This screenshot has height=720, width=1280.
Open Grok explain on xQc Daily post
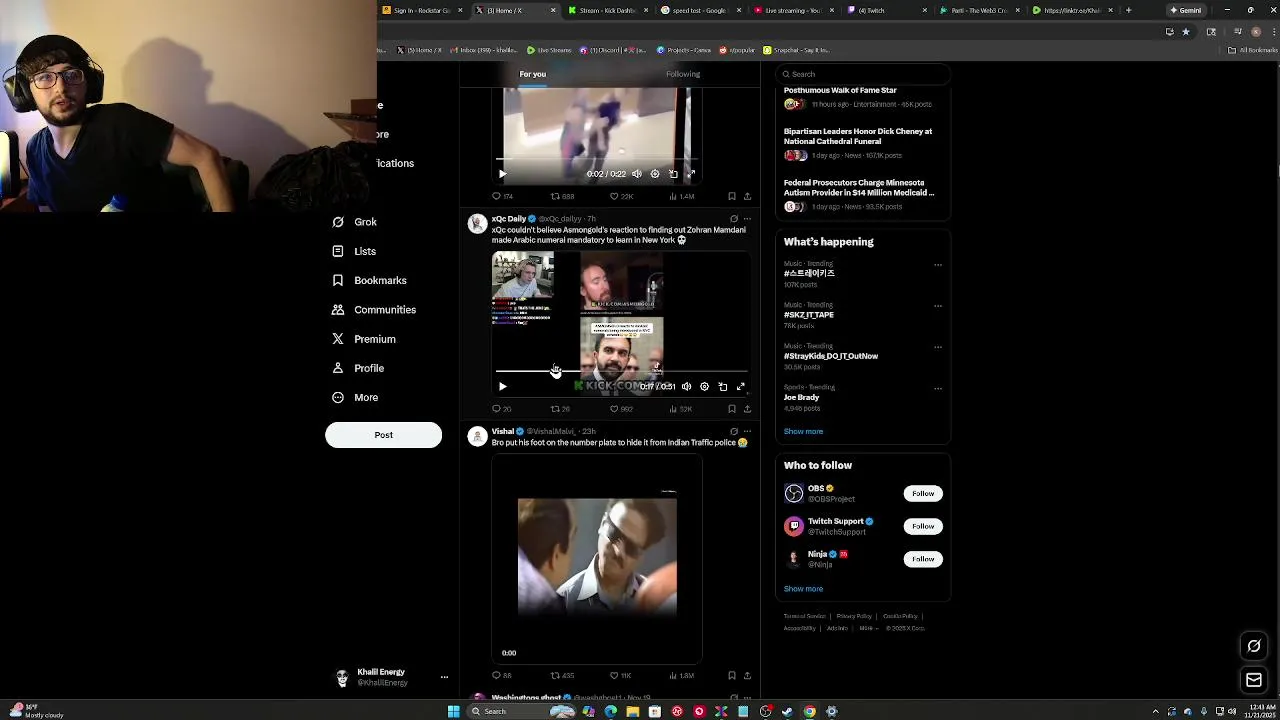734,219
